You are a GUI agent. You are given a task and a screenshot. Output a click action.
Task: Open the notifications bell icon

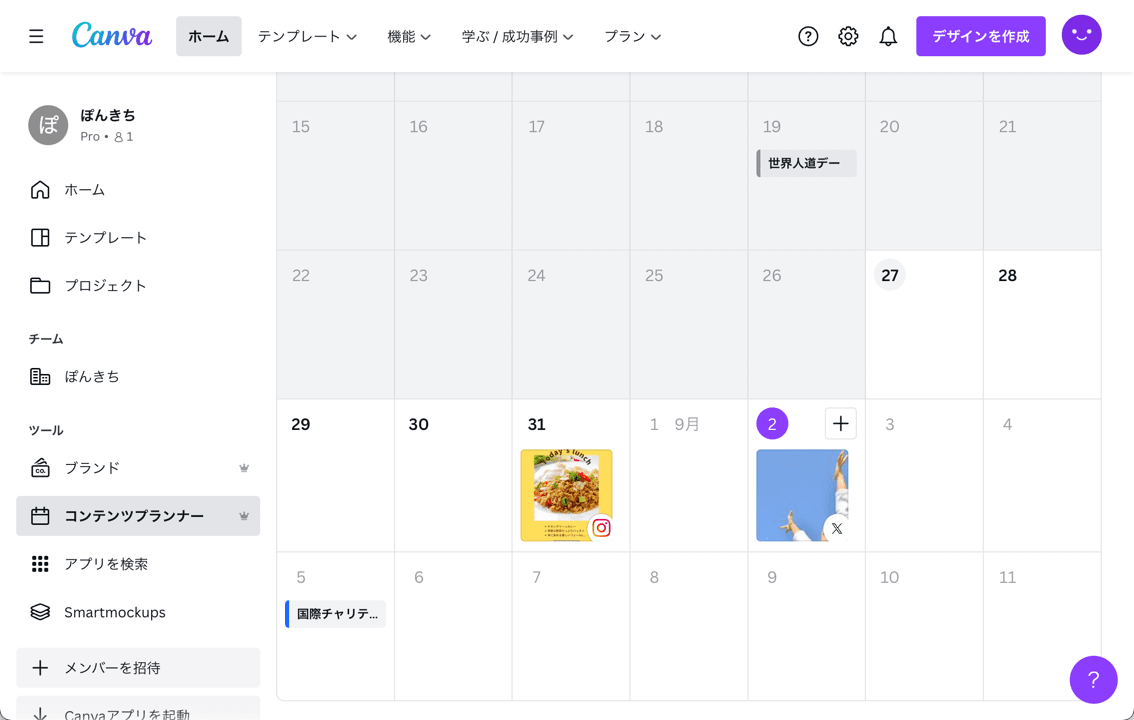[888, 36]
